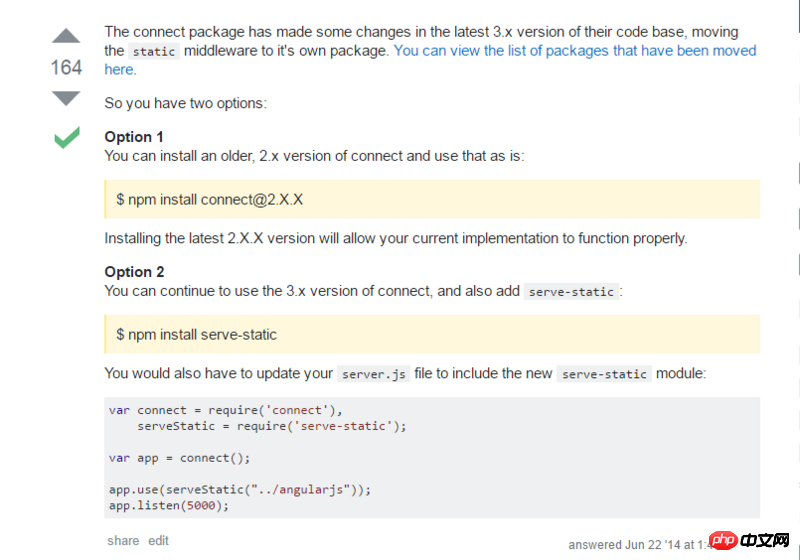Screen dimensions: 800x560
Task: Open the moved packages list link
Action: tap(575, 51)
